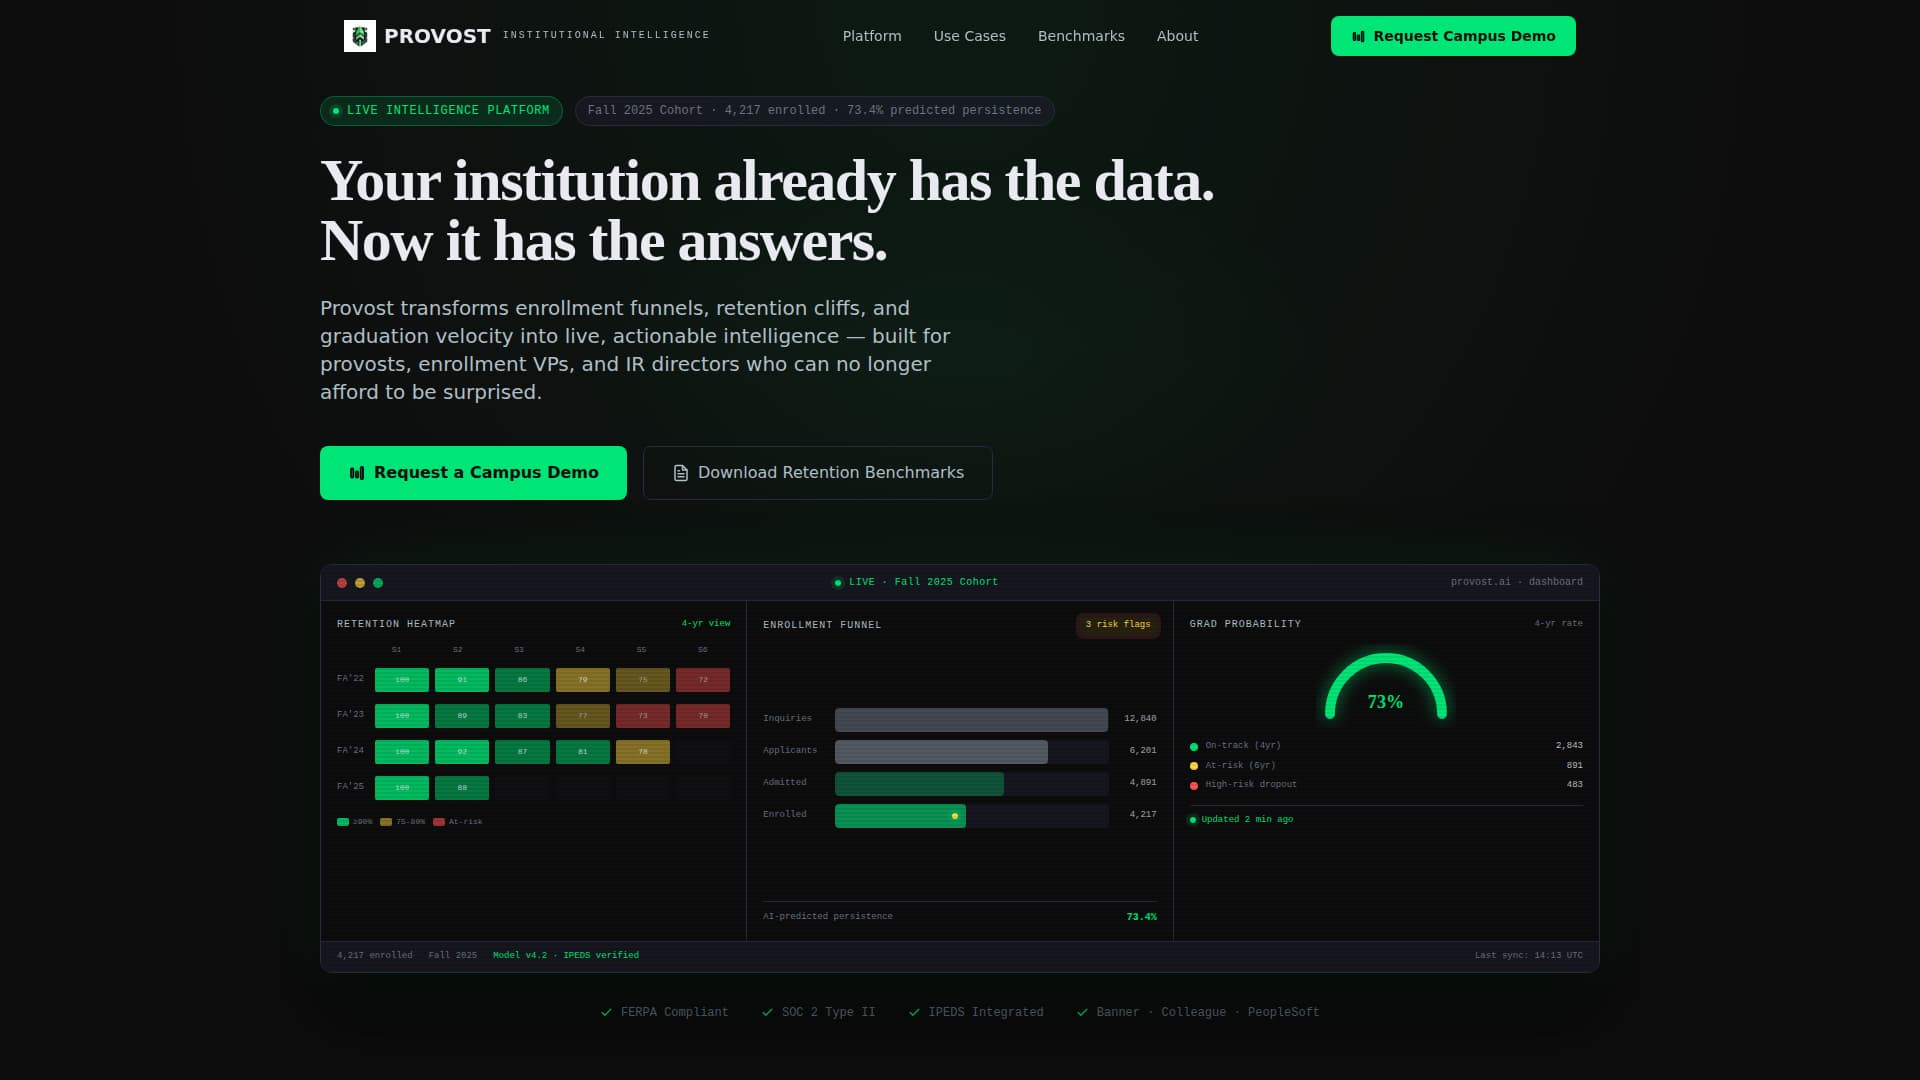Click the green dot in dashboard window bar
Screen dimensions: 1920x1080
[378, 583]
